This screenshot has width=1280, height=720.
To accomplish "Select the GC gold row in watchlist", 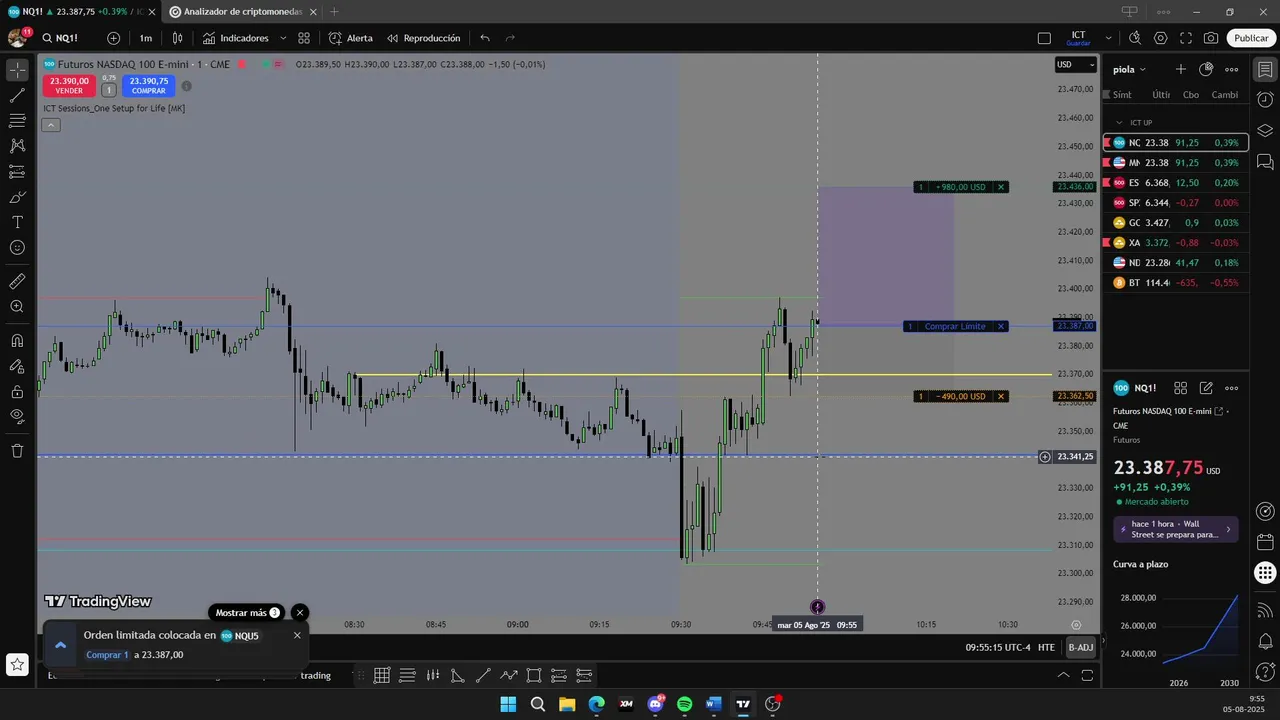I will [1175, 223].
